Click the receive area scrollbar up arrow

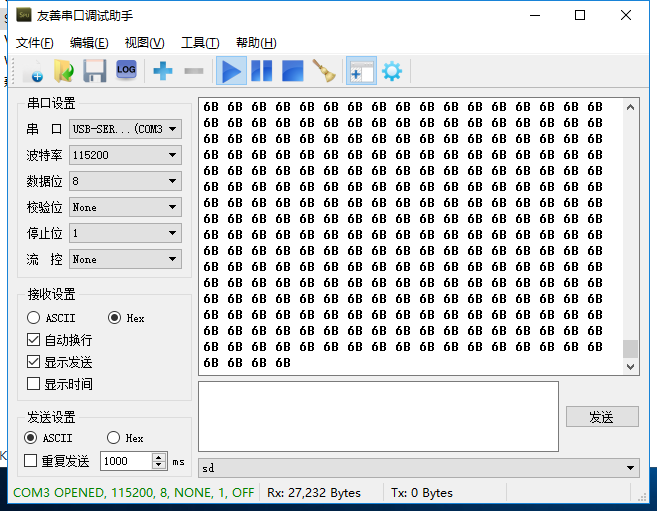click(x=630, y=107)
